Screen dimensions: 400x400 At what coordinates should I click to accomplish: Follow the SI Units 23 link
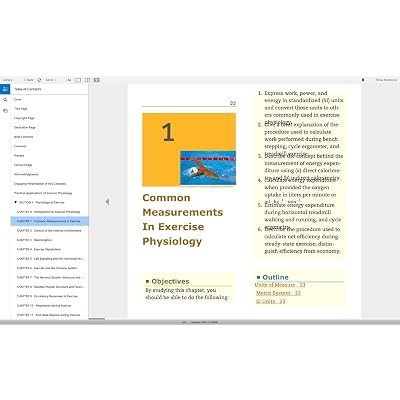click(x=271, y=301)
